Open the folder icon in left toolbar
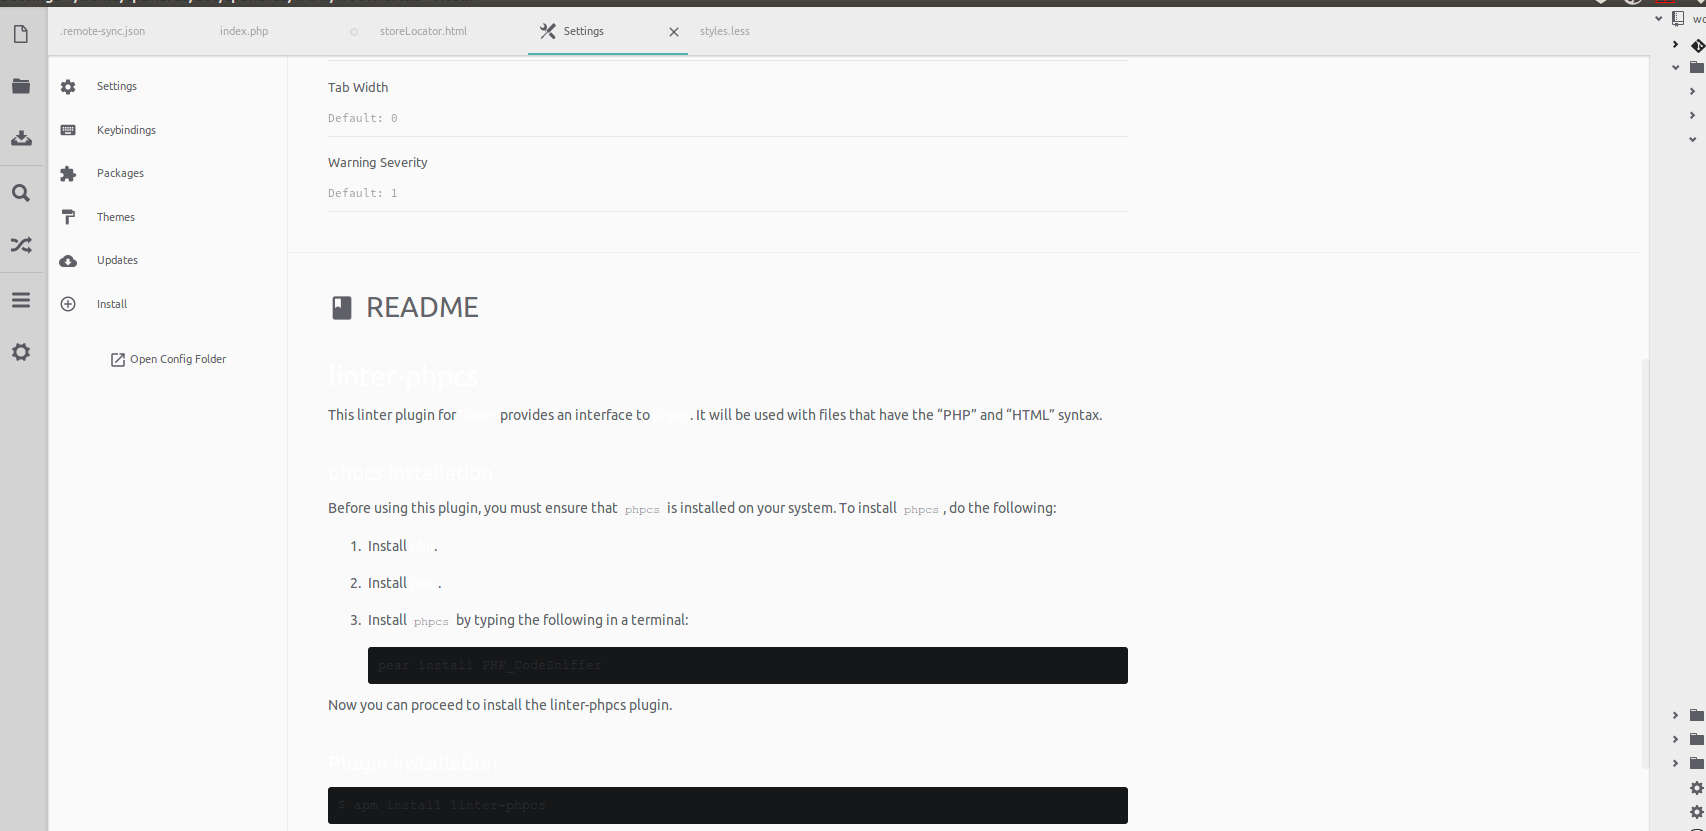The height and width of the screenshot is (831, 1706). 20,86
